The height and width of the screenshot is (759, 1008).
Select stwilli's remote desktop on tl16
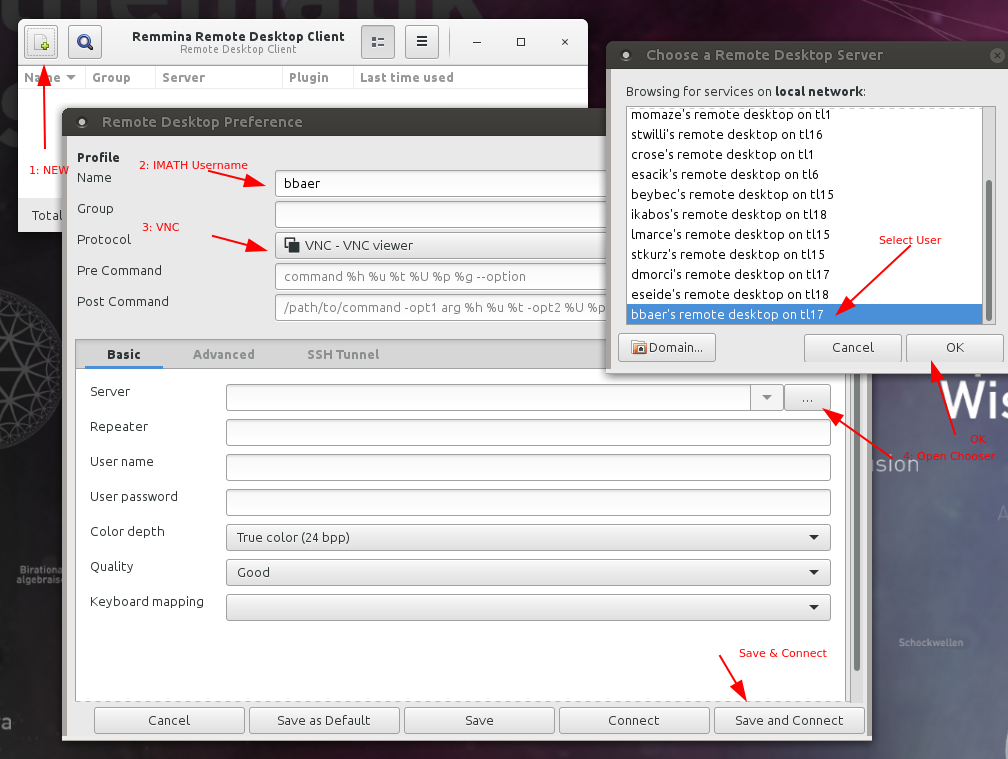point(804,134)
